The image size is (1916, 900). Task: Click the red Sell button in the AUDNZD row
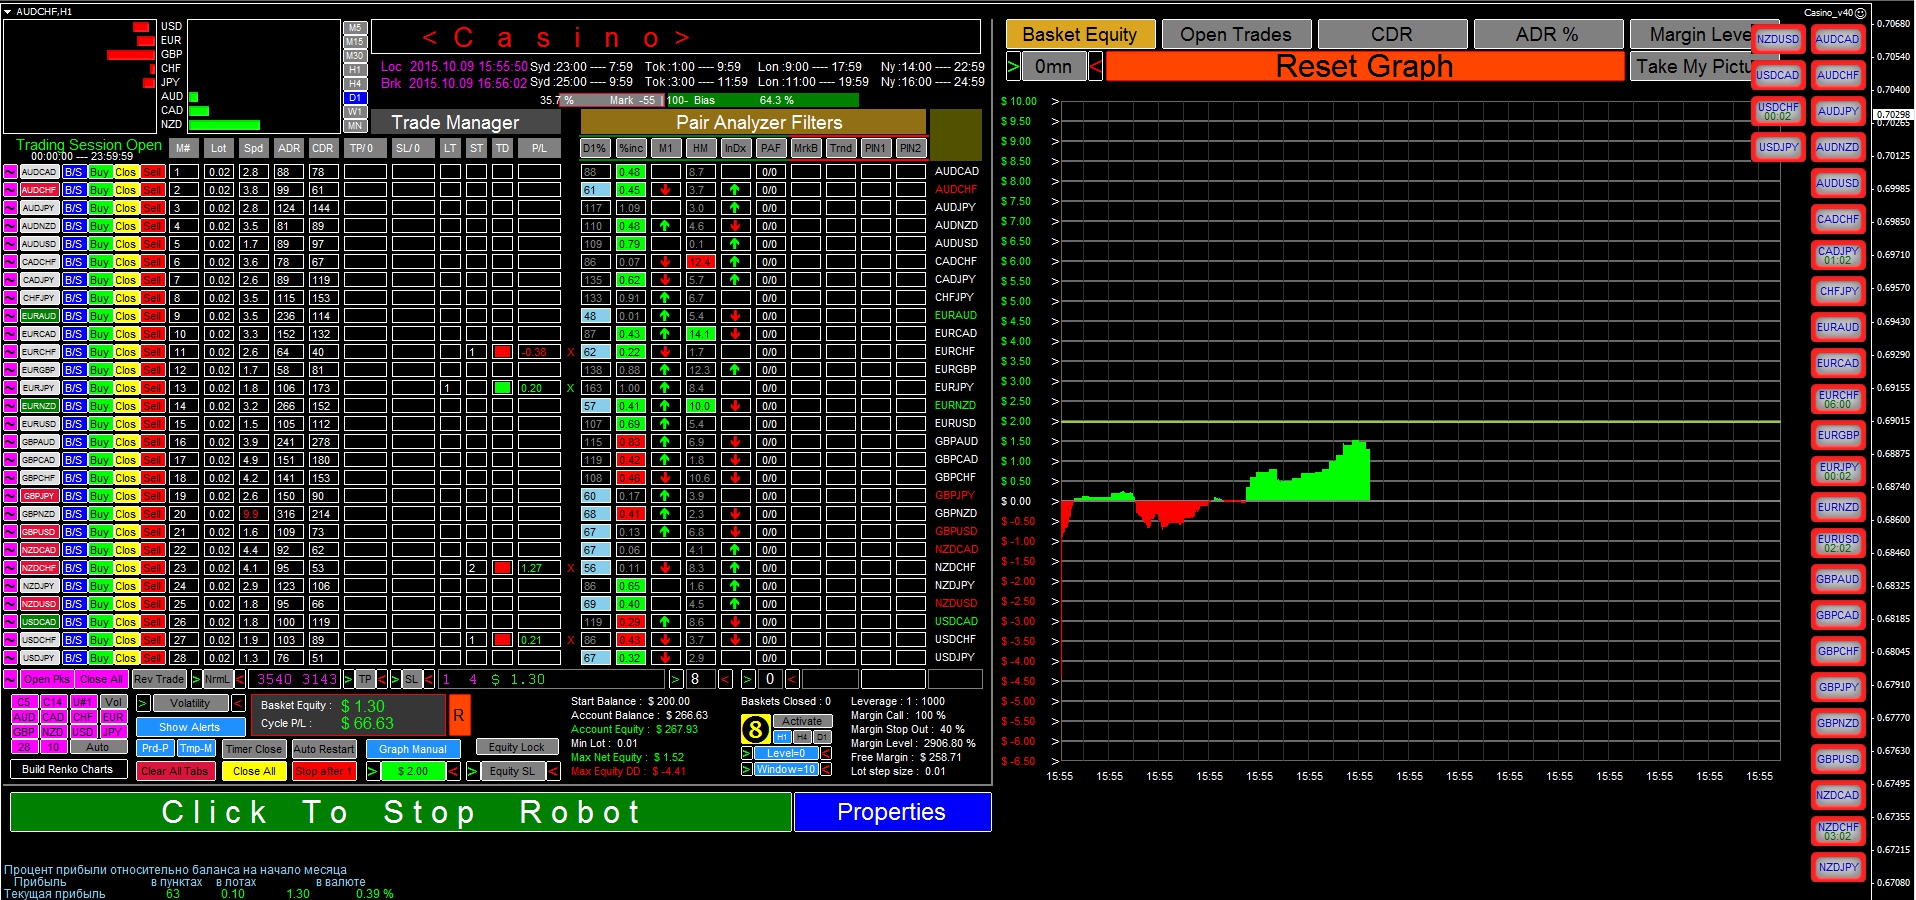pos(152,226)
